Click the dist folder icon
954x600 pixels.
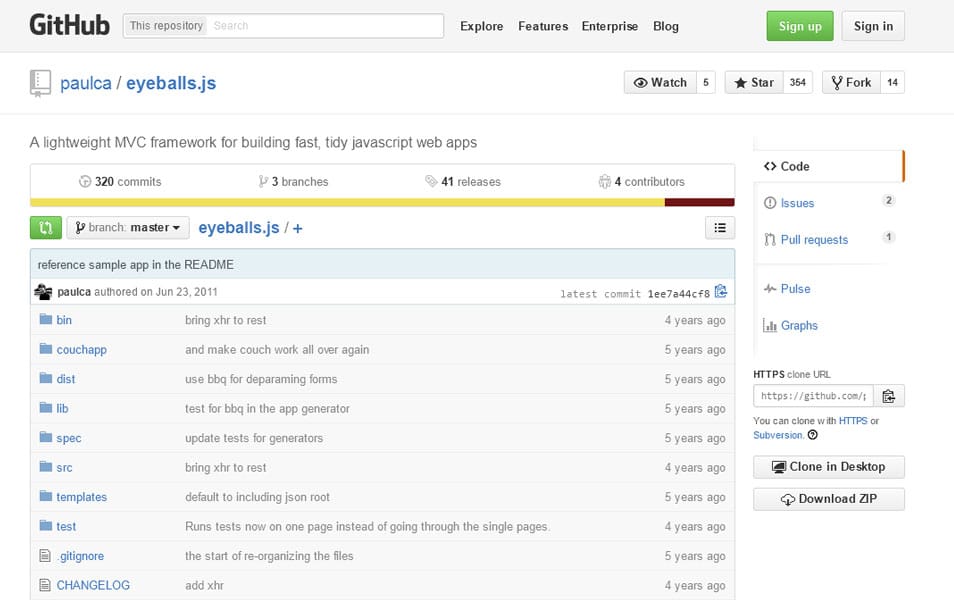coord(46,378)
